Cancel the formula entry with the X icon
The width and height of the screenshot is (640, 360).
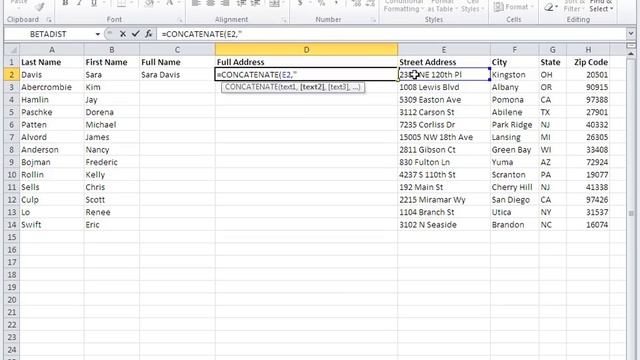pyautogui.click(x=122, y=34)
